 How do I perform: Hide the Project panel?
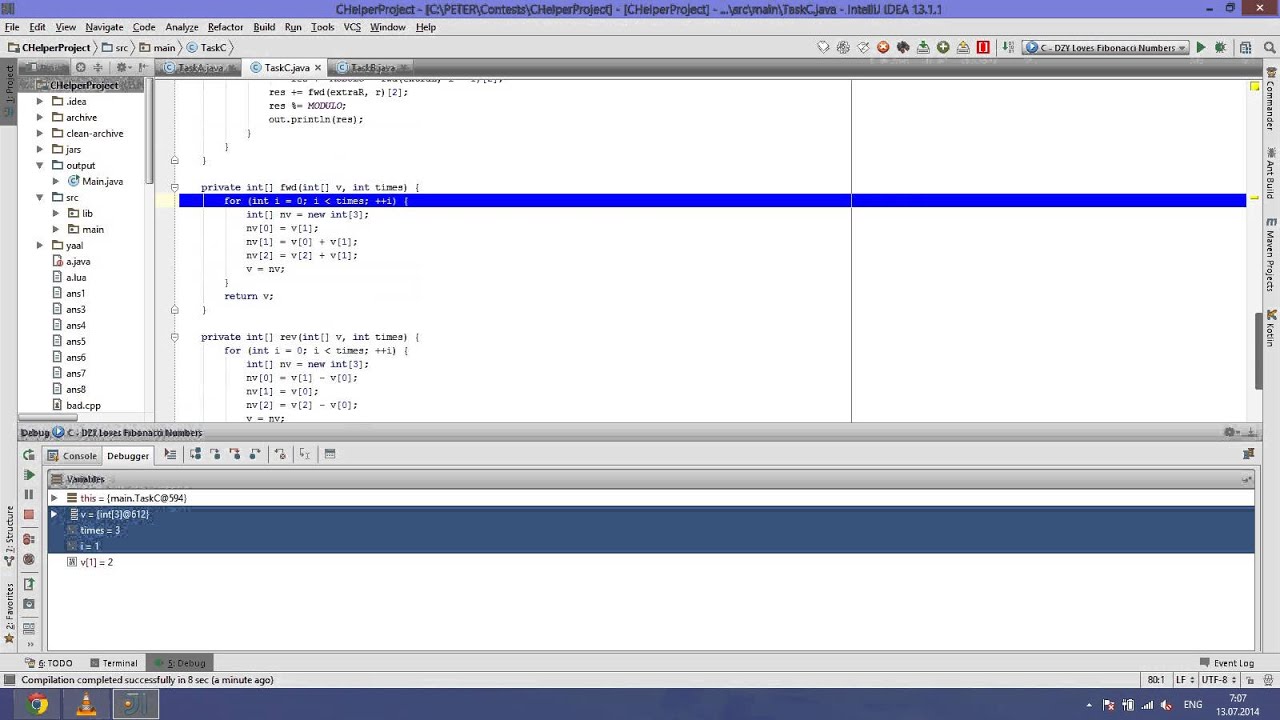pyautogui.click(x=143, y=67)
